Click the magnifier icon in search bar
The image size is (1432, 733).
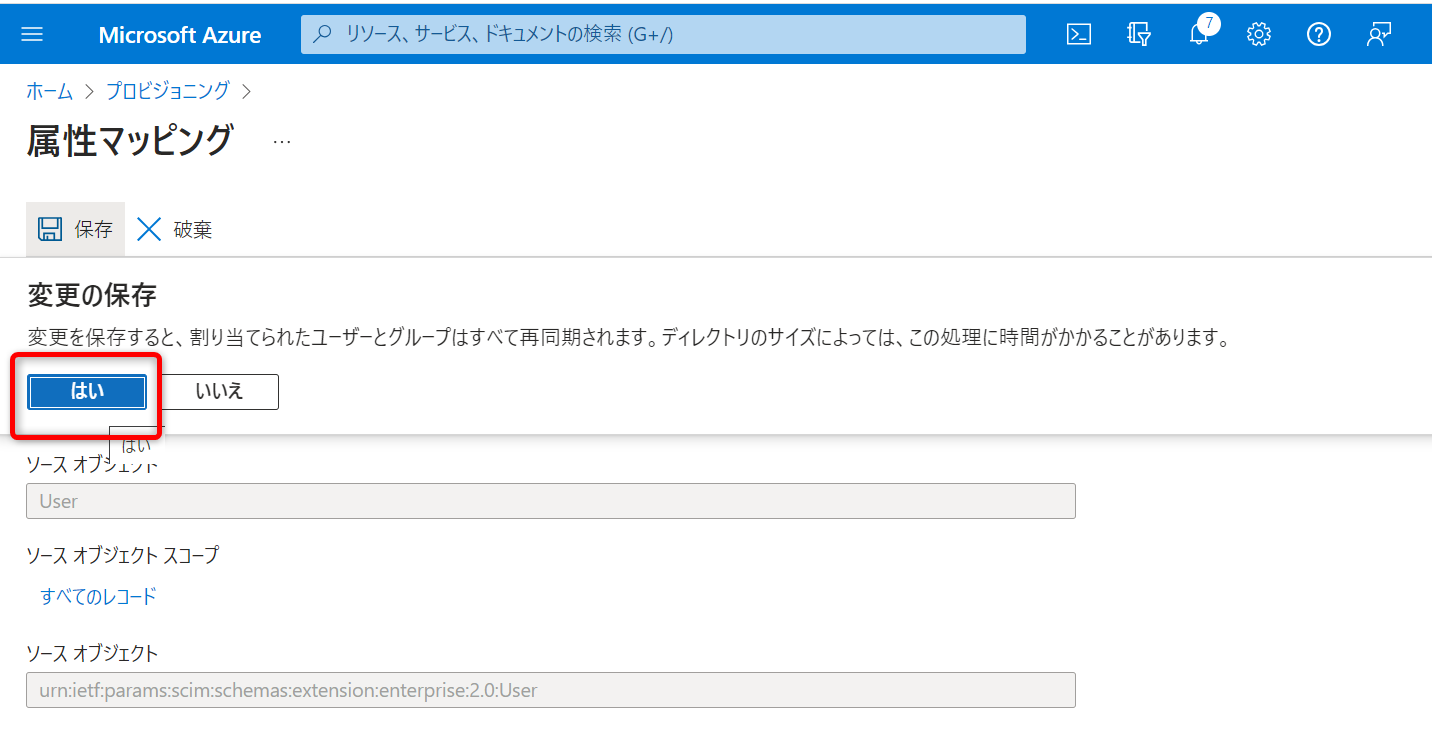[x=322, y=34]
